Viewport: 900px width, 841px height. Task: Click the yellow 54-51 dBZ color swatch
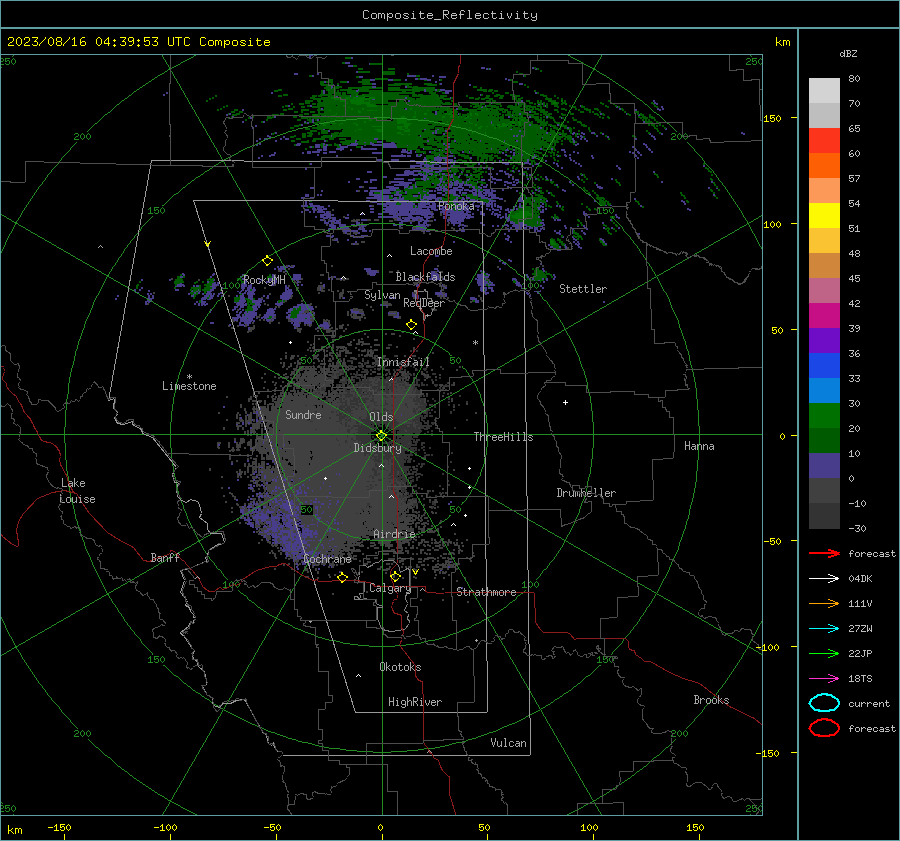(824, 216)
